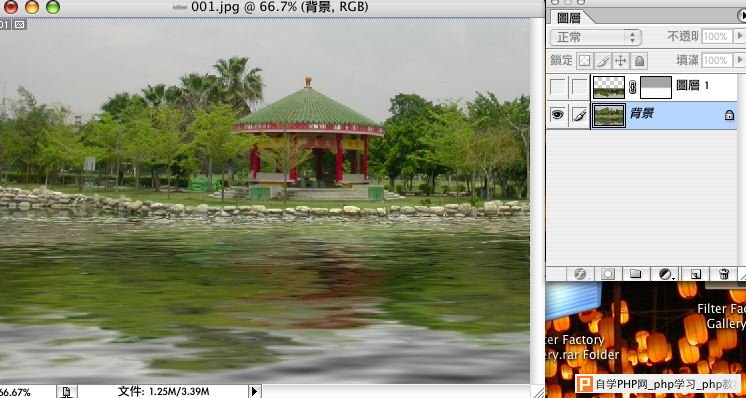746x398 pixels.
Task: Add a layer mask button
Action: click(608, 274)
